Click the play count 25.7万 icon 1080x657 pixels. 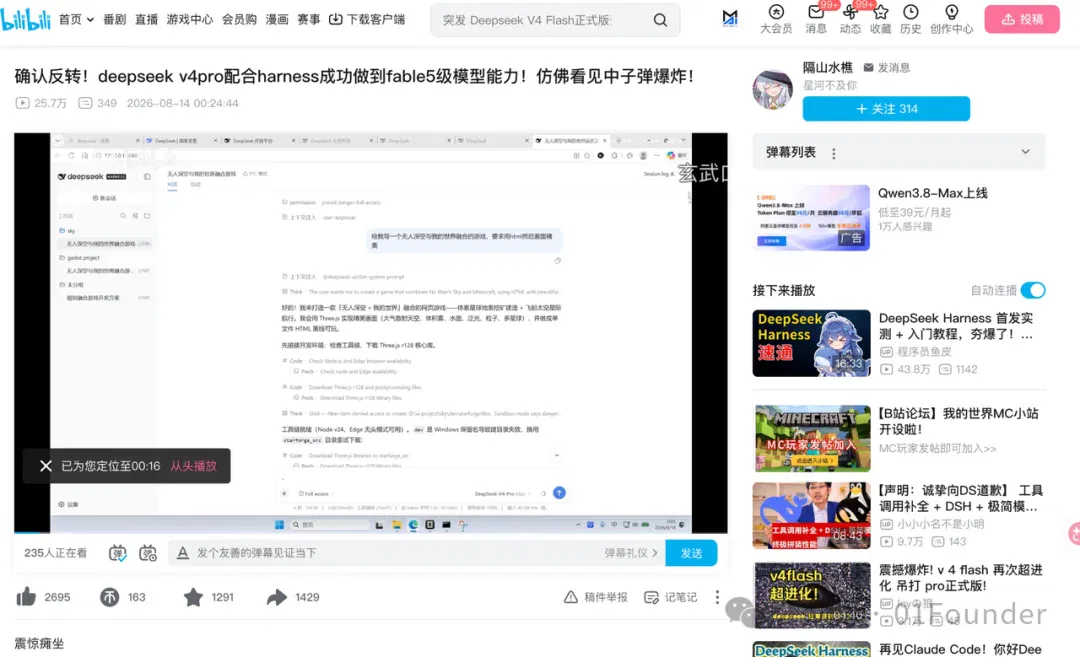[22, 103]
